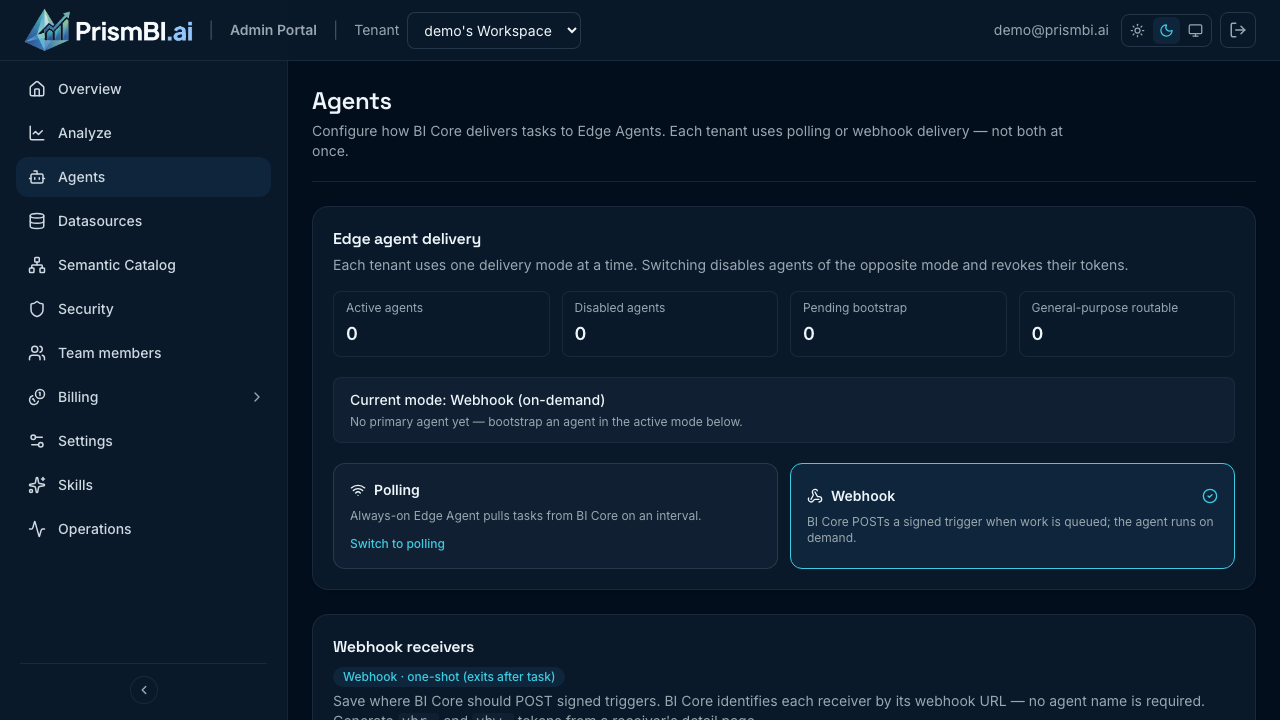
Task: Click General-purpose routable stat card
Action: (1127, 324)
